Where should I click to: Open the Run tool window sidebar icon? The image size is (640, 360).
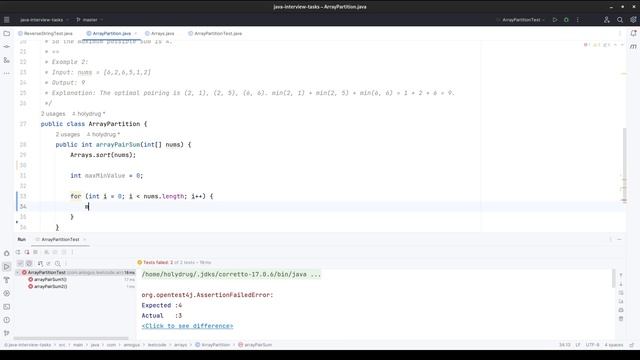7,267
